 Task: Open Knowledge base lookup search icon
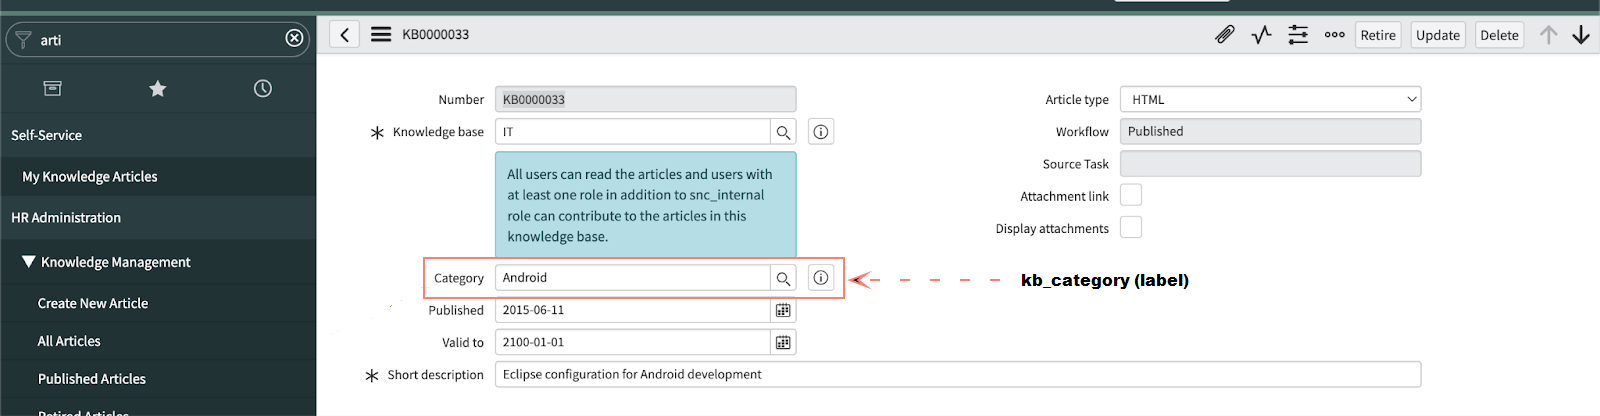[783, 132]
